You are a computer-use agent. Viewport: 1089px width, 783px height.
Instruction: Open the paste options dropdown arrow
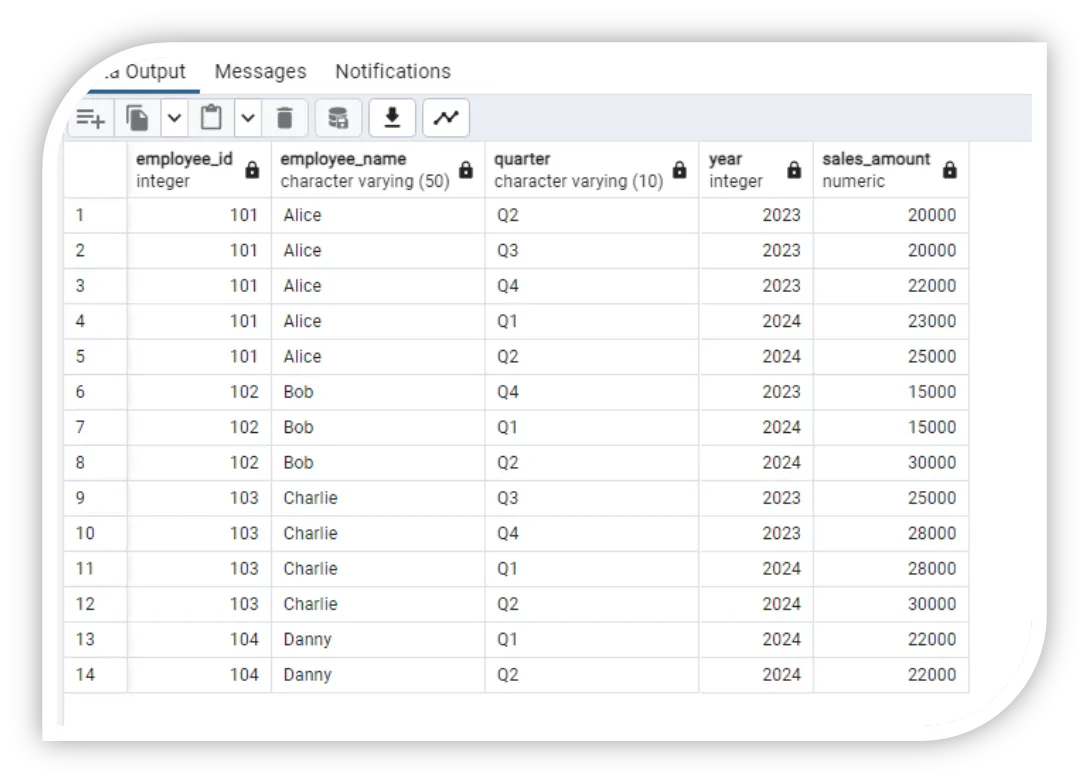tap(247, 117)
